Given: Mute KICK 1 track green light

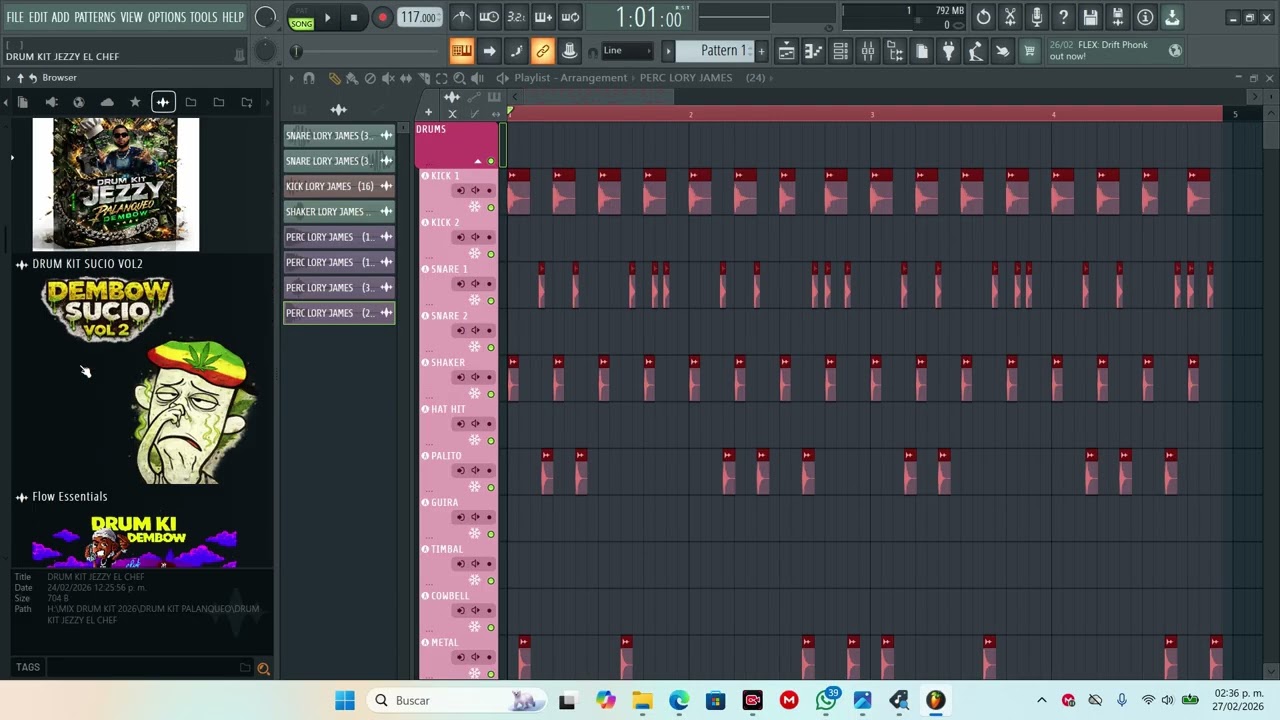Looking at the screenshot, I should pyautogui.click(x=490, y=208).
